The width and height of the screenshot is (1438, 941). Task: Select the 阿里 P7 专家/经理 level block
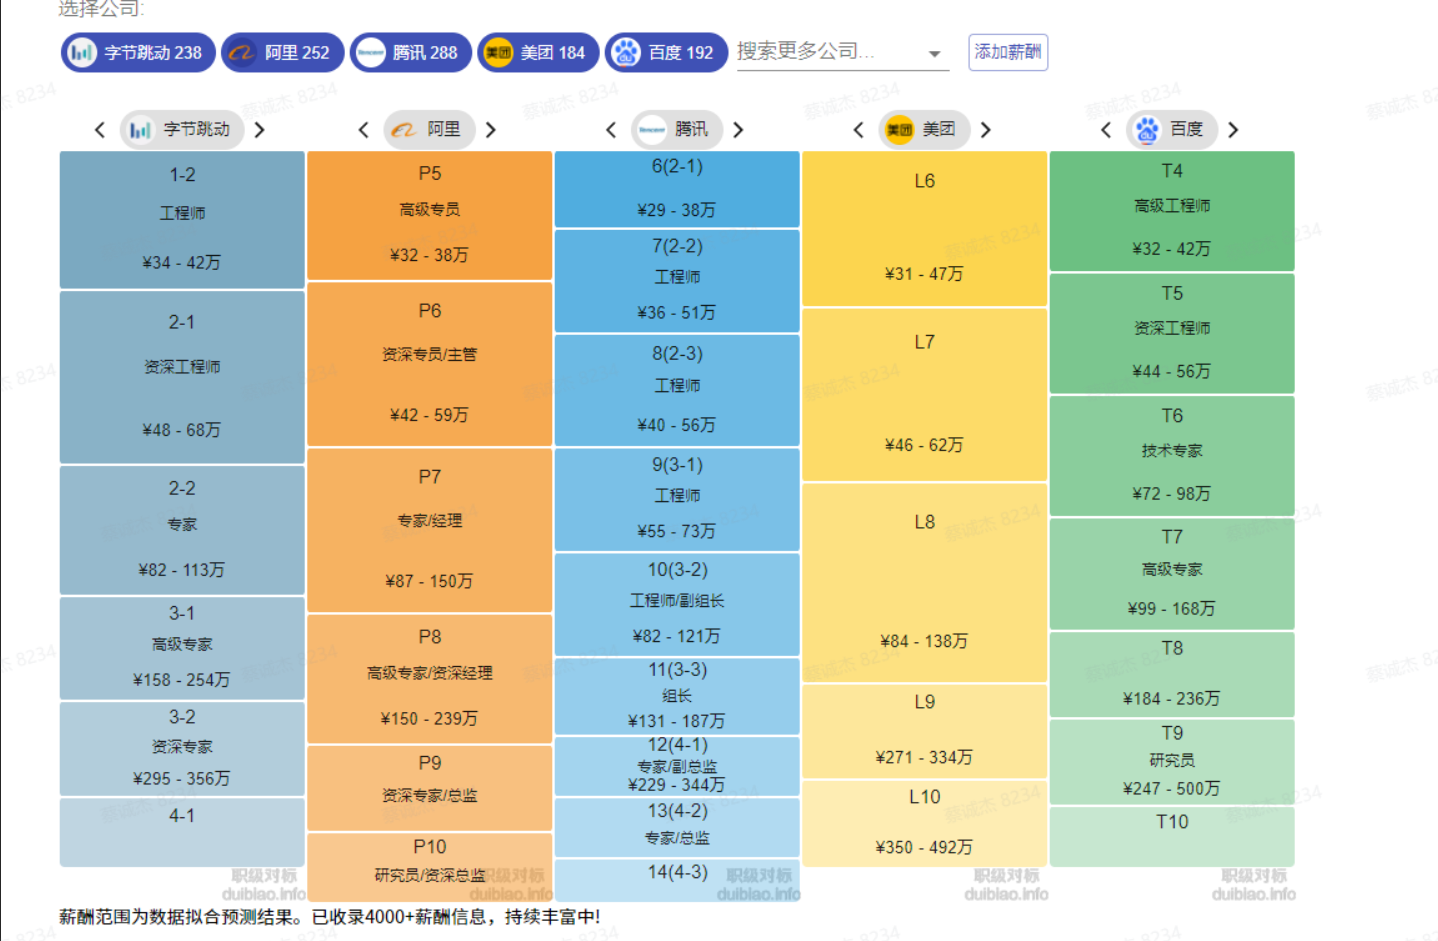pyautogui.click(x=429, y=530)
